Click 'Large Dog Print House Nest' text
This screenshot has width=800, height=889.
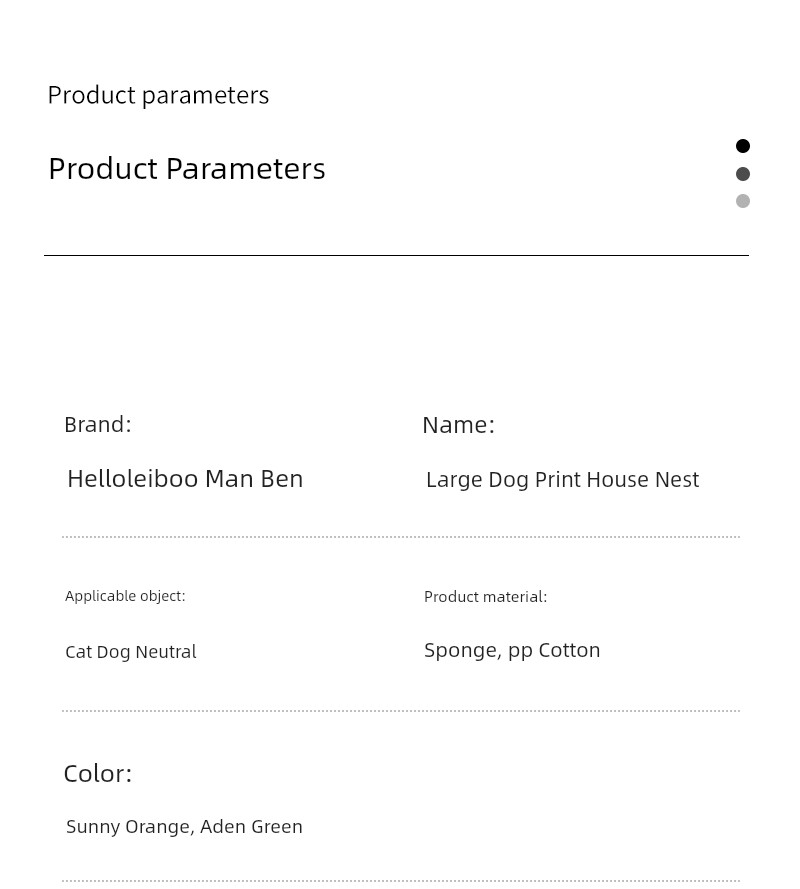[x=562, y=480]
